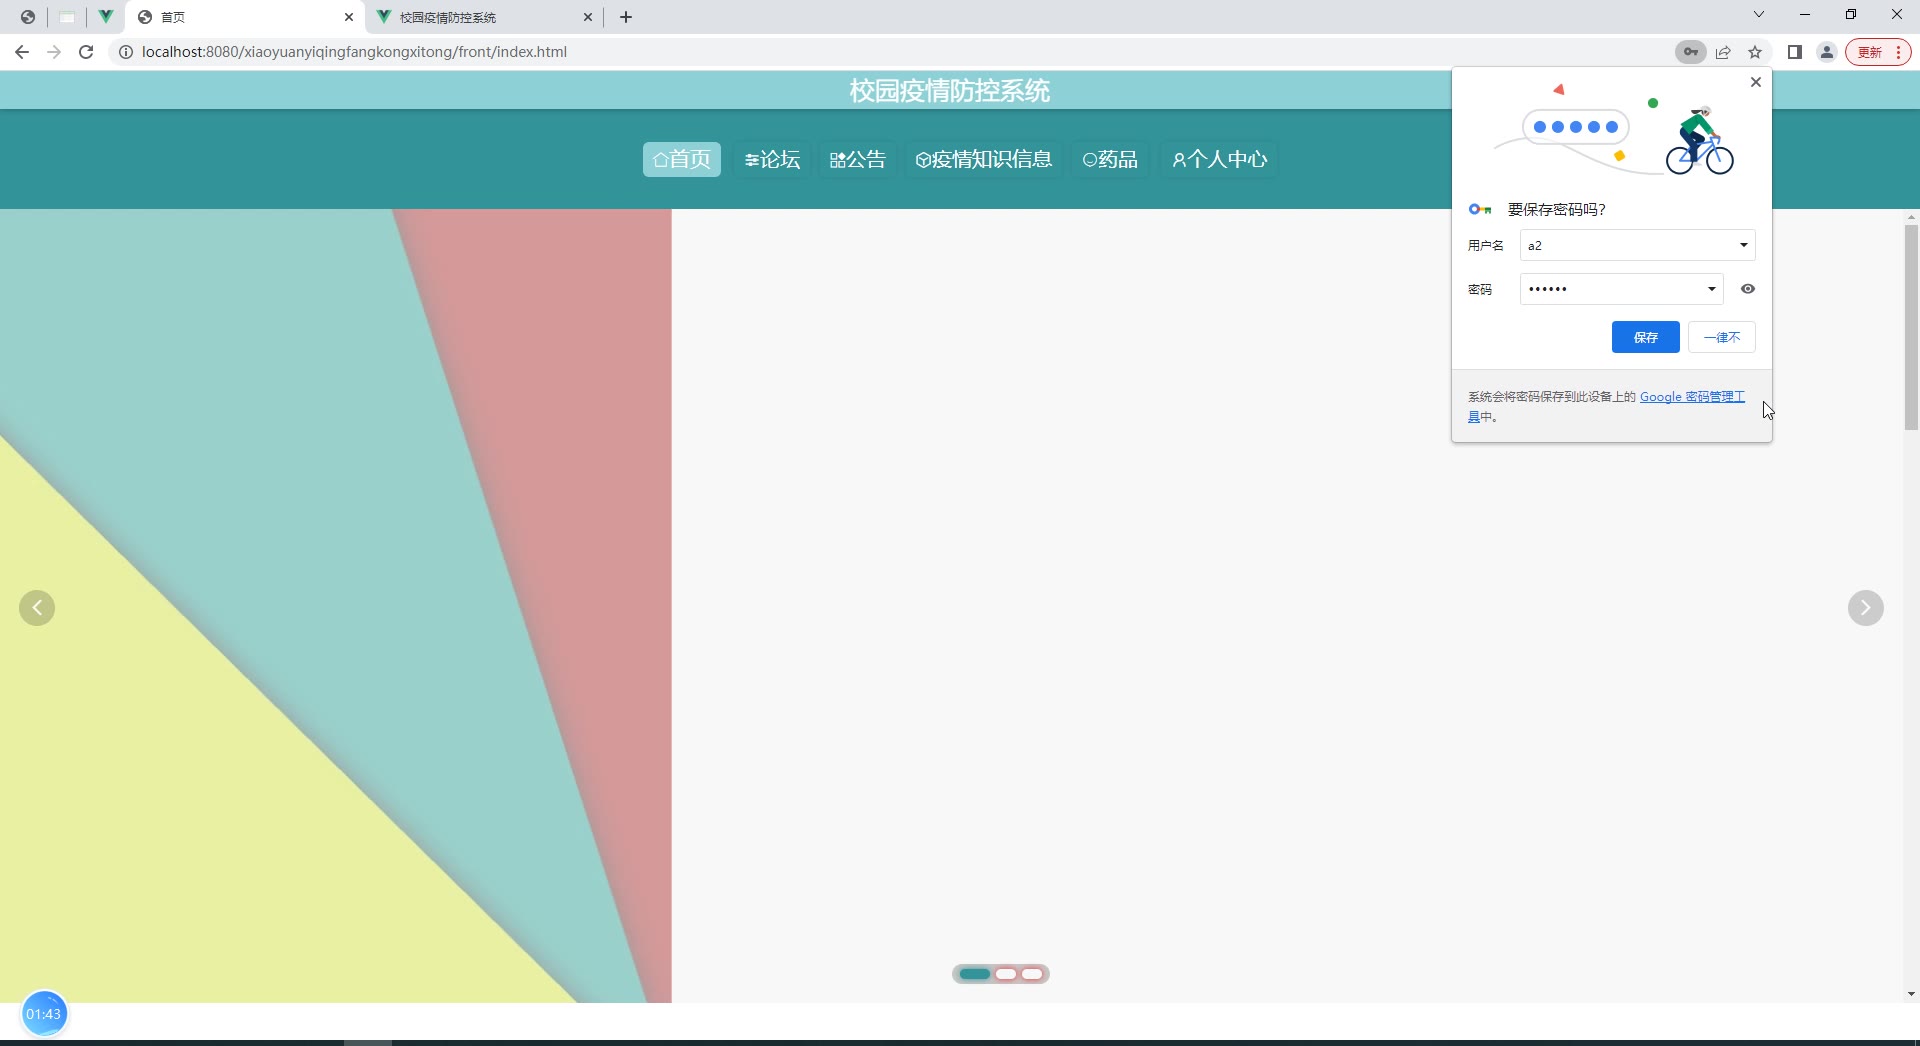Select the pinned Vue-logo tab
The width and height of the screenshot is (1920, 1046).
point(105,17)
